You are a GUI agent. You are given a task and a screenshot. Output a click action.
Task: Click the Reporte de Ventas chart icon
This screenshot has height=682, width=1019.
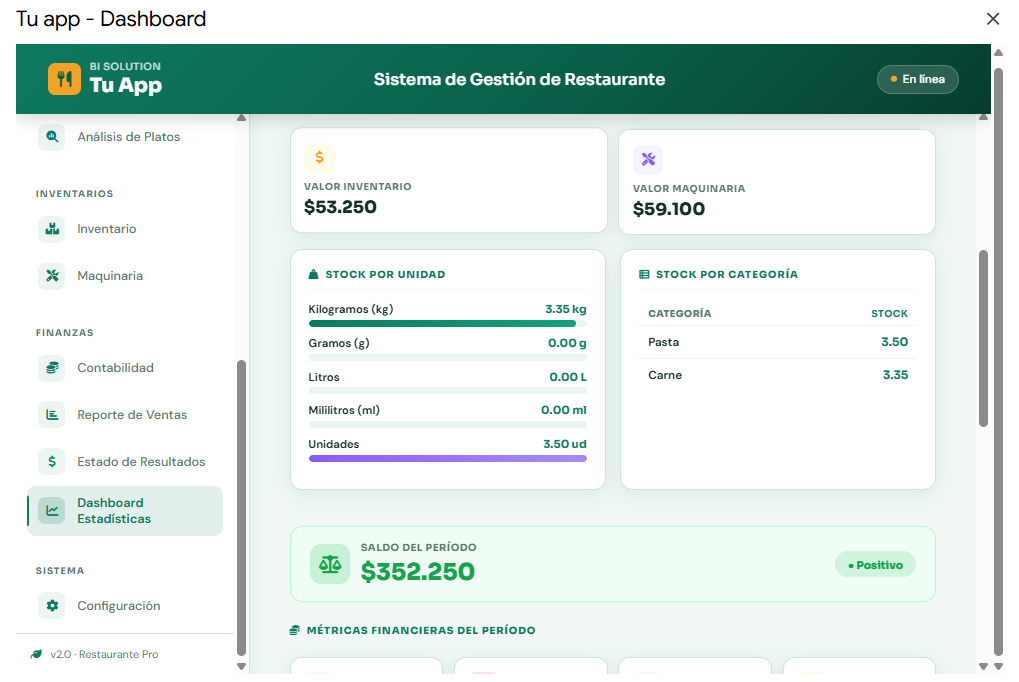[52, 415]
